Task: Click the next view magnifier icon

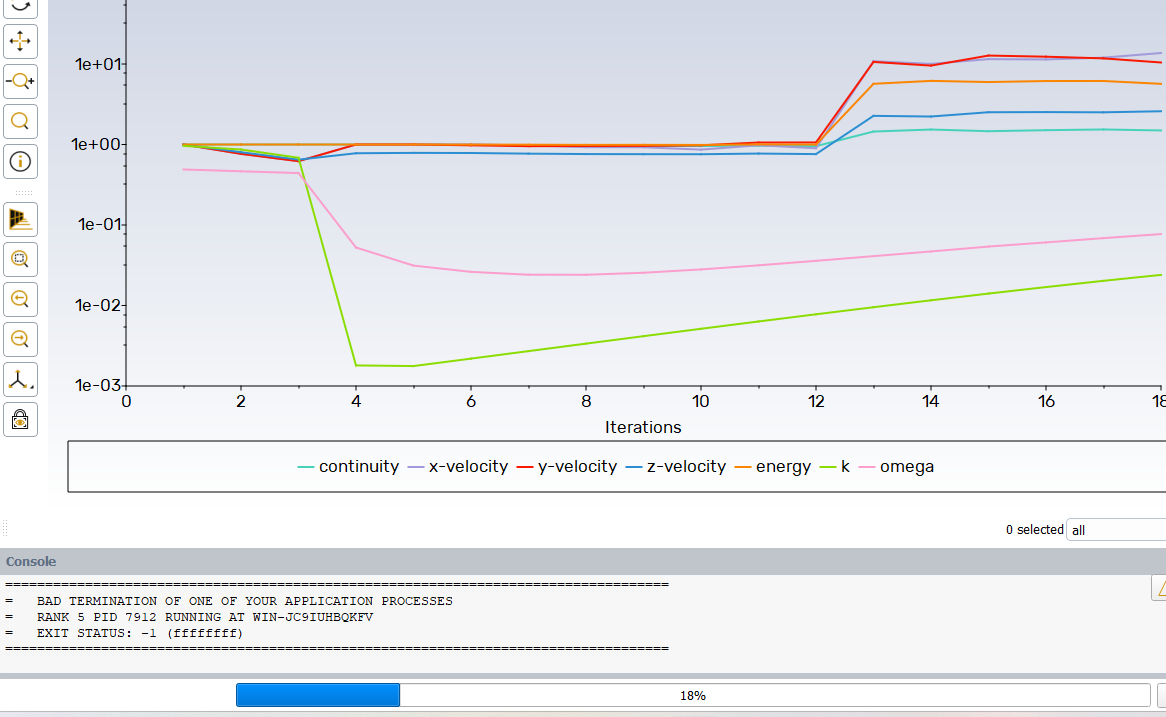Action: click(x=20, y=340)
